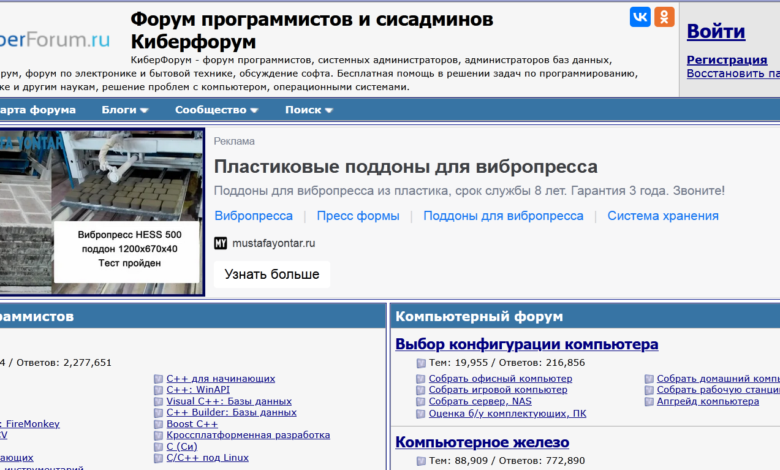This screenshot has width=780, height=470.
Task: Open the C++: WinAPI subforum
Action: click(x=198, y=390)
